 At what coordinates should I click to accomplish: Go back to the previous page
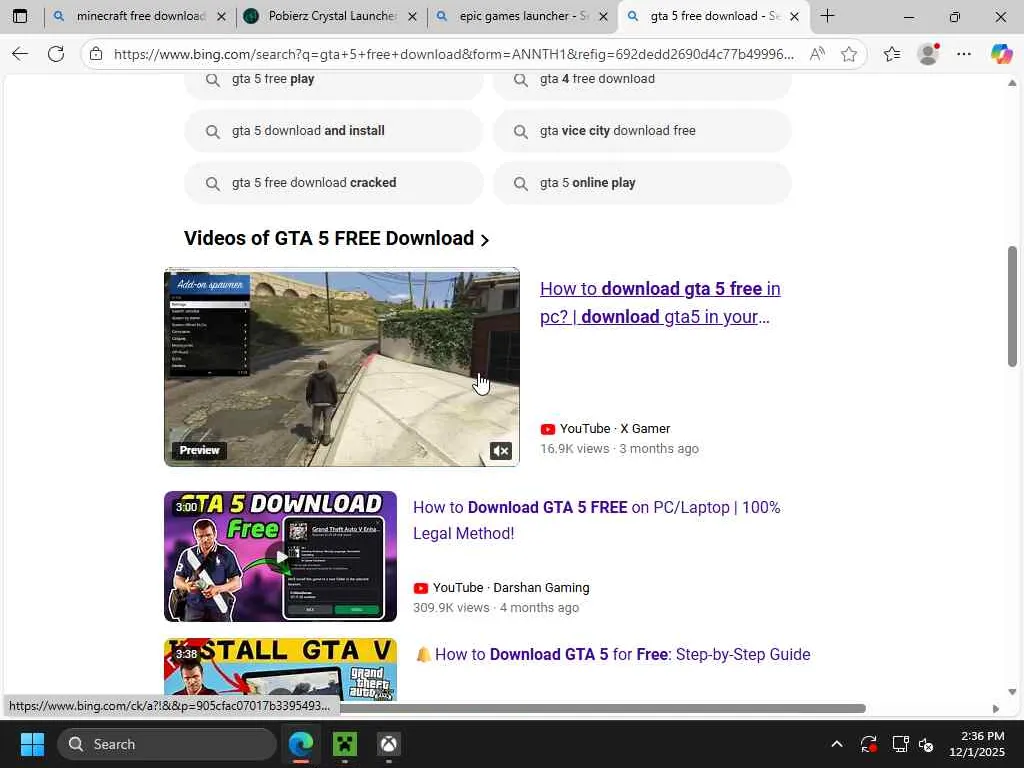20,54
